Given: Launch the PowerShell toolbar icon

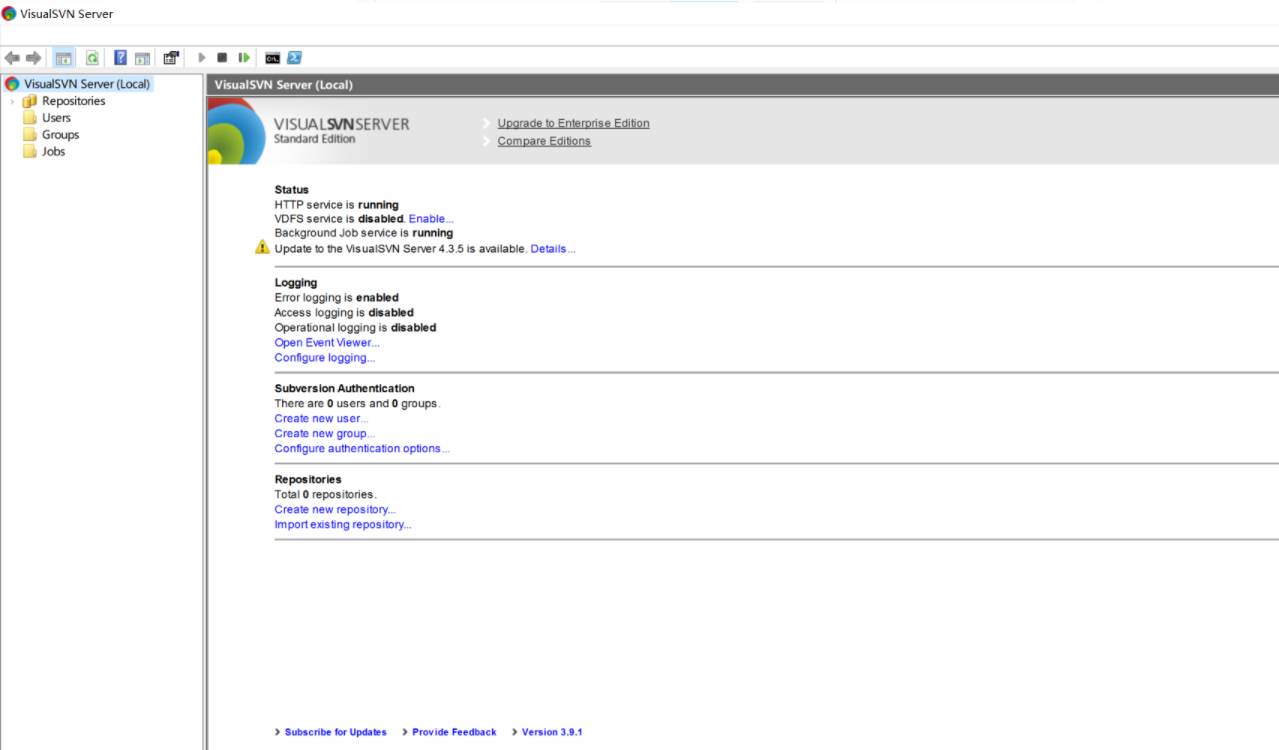Looking at the screenshot, I should coord(294,58).
